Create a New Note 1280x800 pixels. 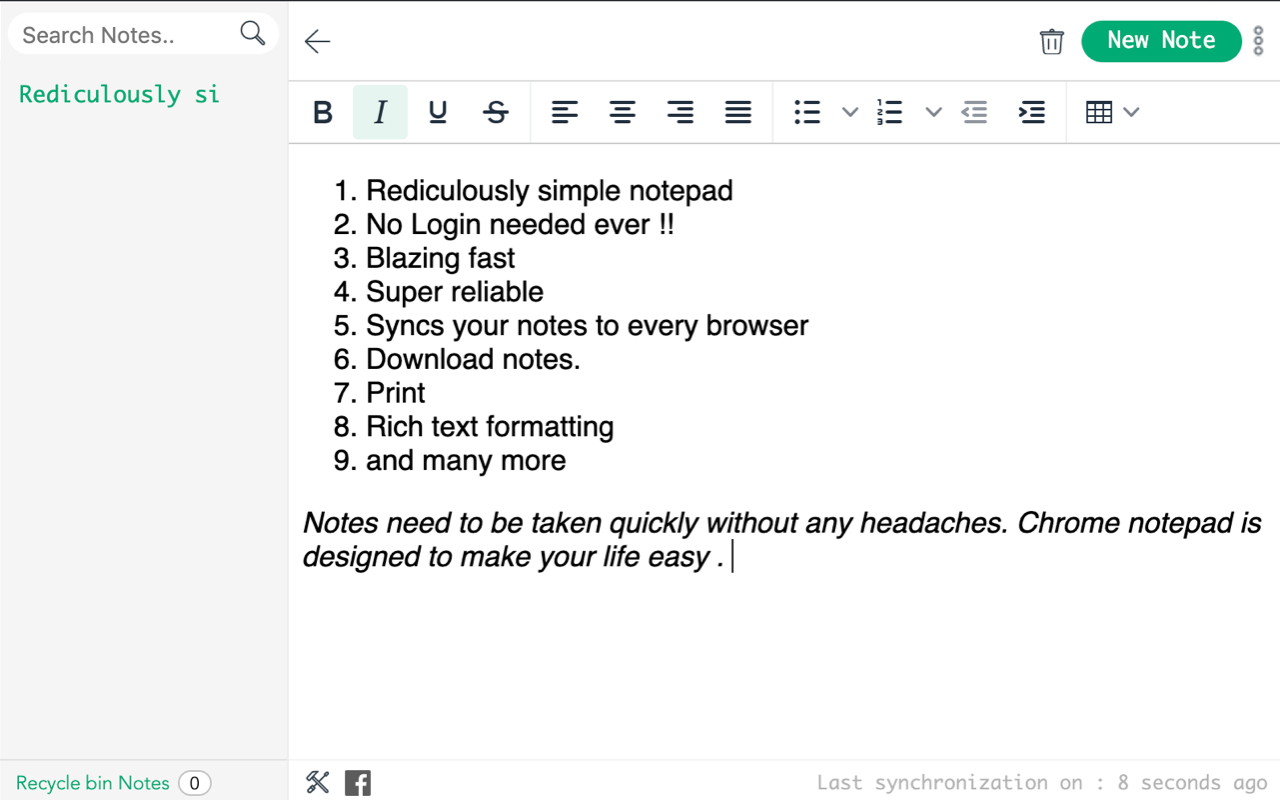(1161, 41)
